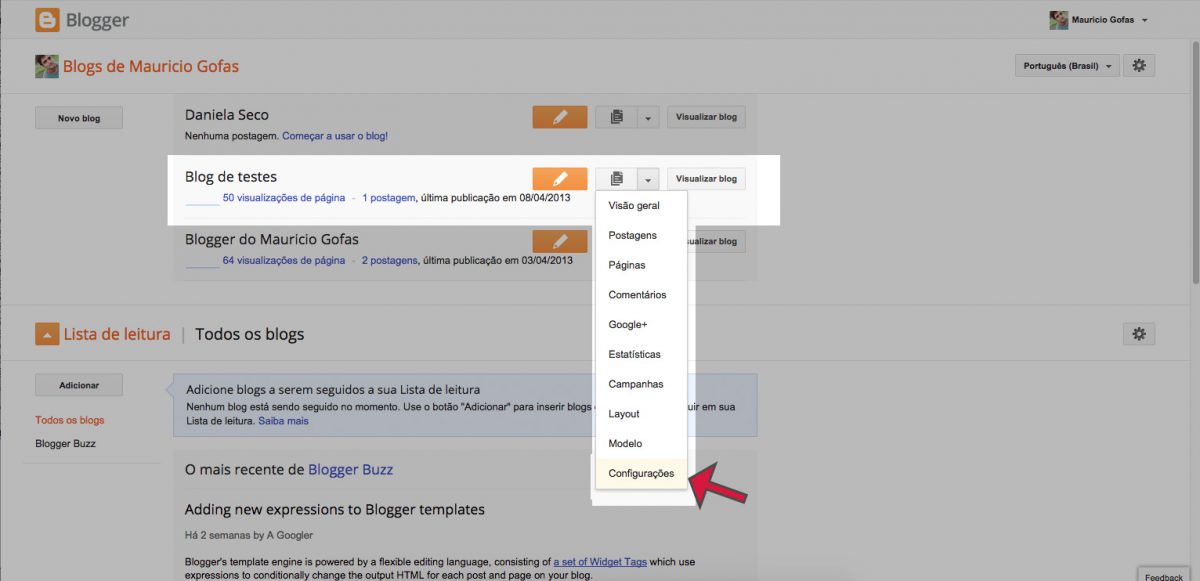This screenshot has width=1200, height=581.
Task: Click the Lista de leitura heading
Action: click(x=117, y=334)
